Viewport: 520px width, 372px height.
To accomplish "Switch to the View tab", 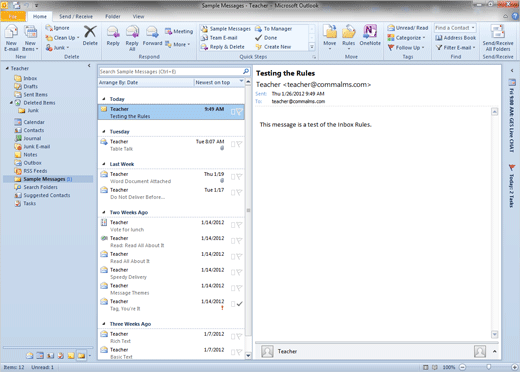I will pos(138,16).
